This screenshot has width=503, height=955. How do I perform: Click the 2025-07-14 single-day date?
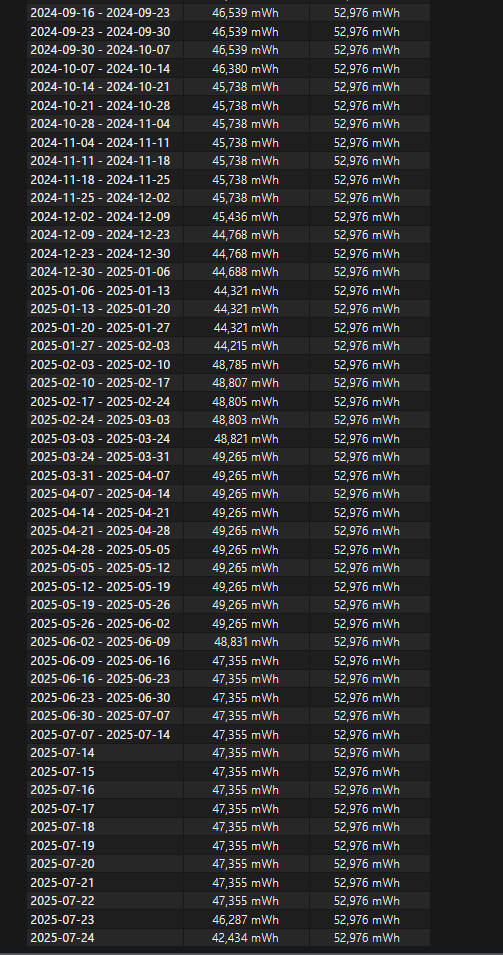click(62, 753)
